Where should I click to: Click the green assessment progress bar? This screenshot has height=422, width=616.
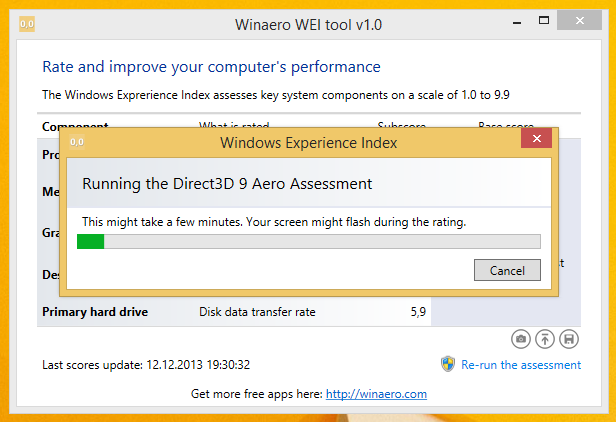coord(309,242)
